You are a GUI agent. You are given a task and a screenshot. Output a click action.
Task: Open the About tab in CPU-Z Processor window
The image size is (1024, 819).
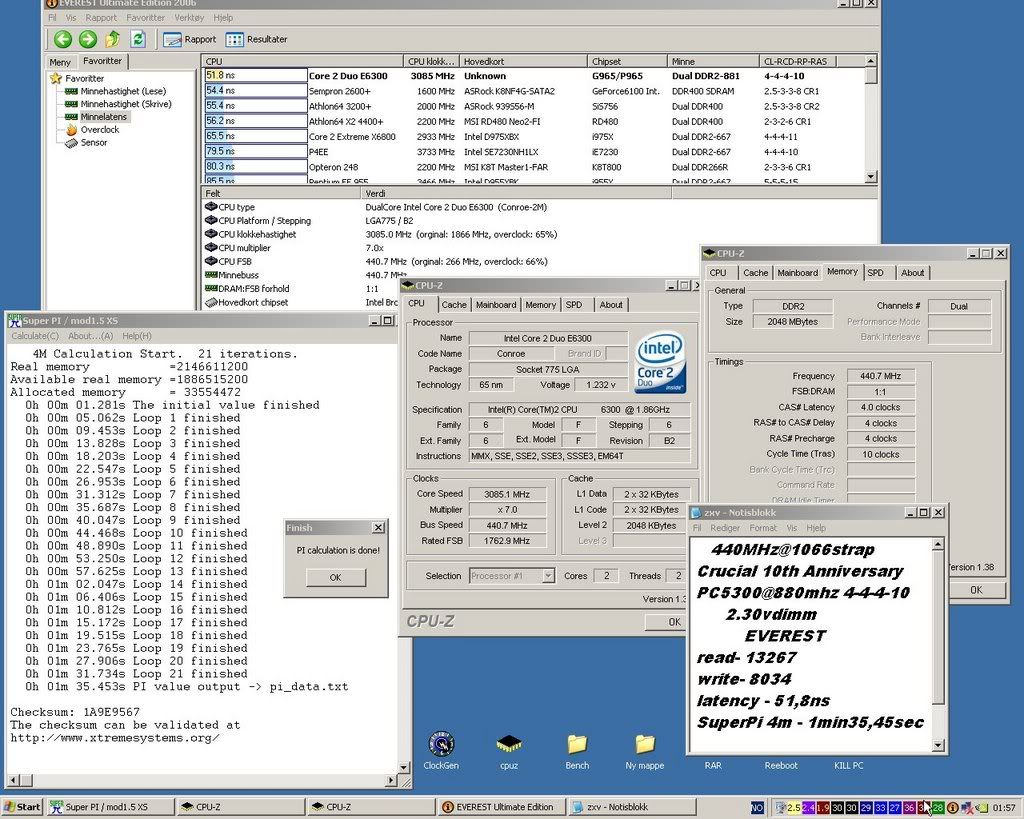click(x=611, y=305)
